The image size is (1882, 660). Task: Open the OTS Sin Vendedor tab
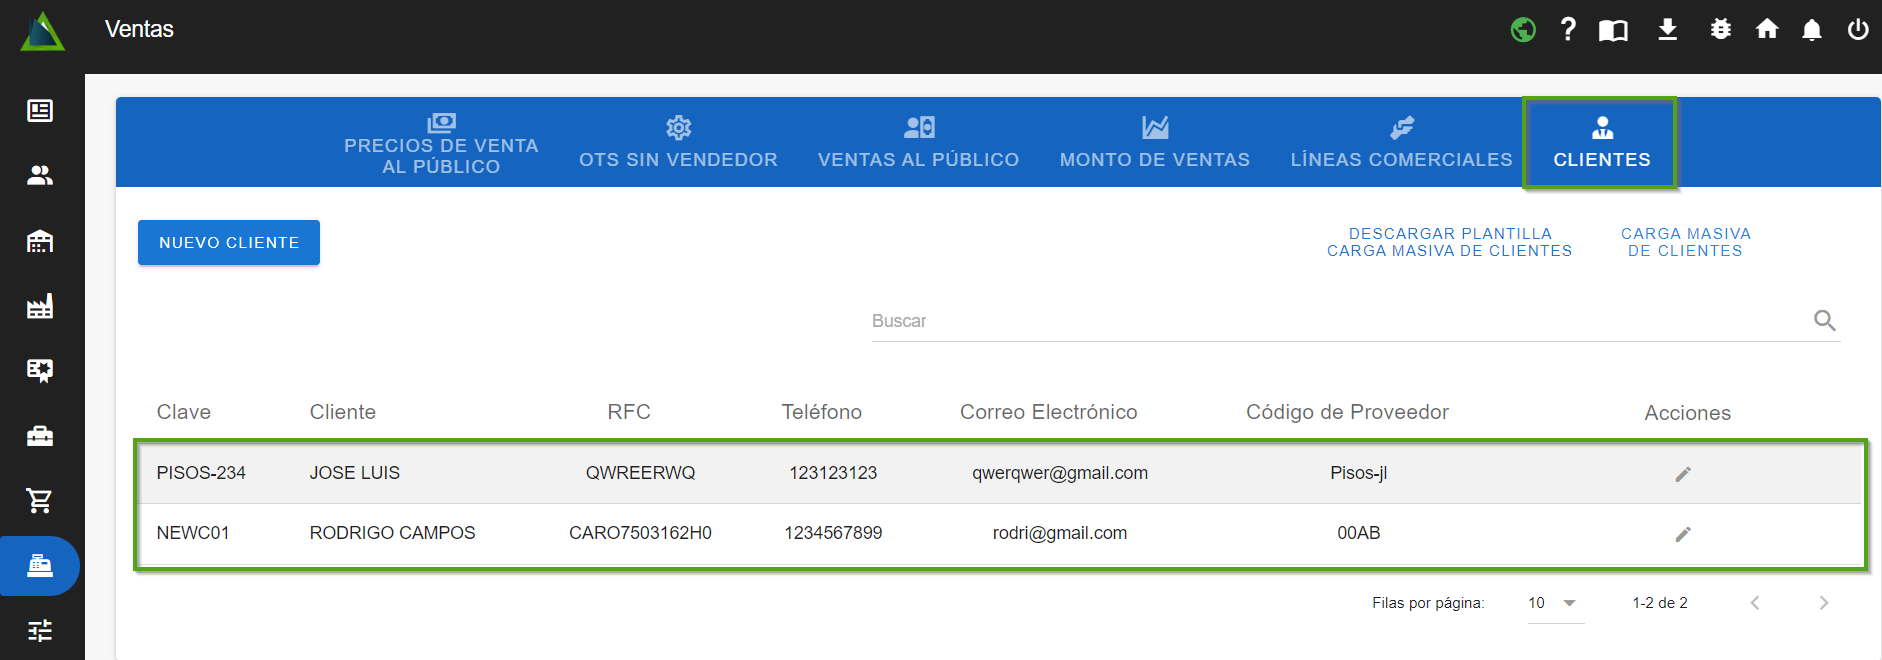coord(678,142)
